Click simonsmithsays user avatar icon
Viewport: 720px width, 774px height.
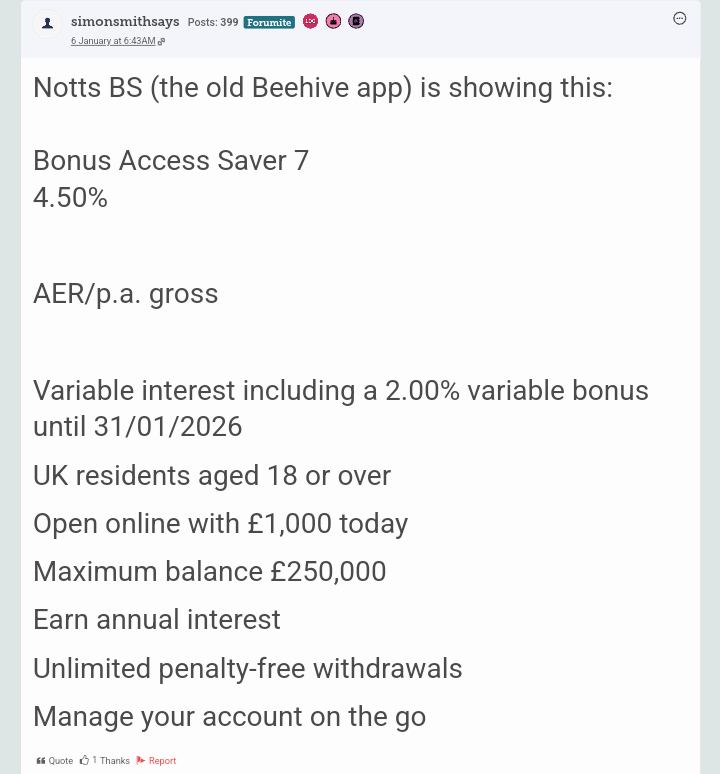47,23
